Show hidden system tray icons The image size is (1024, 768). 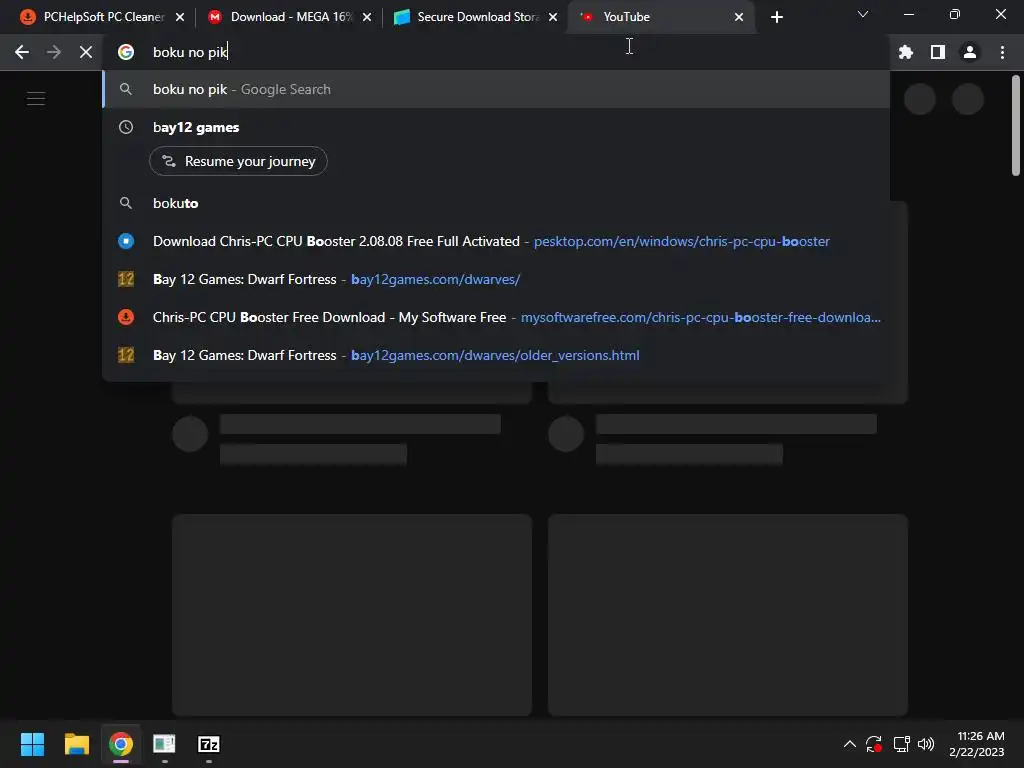(850, 744)
